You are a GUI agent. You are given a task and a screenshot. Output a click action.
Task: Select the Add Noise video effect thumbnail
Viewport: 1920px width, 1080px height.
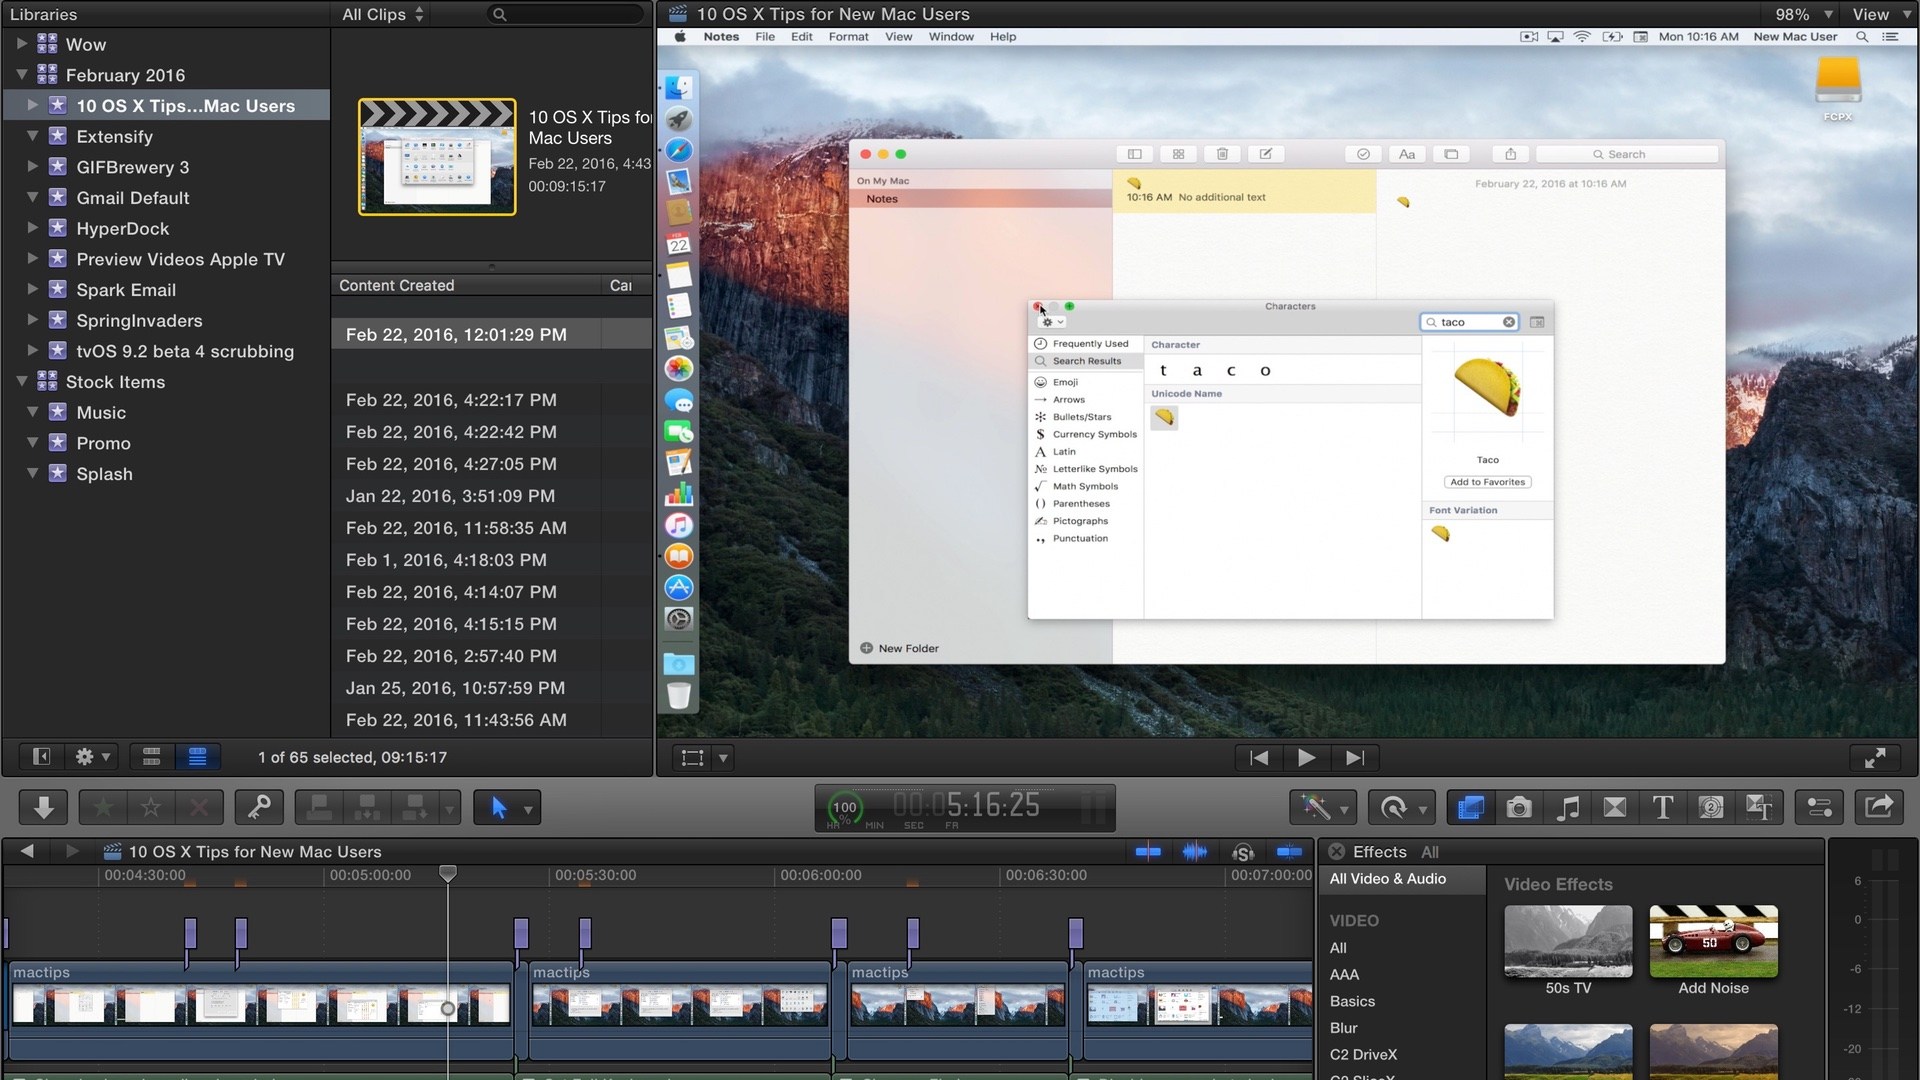coord(1712,941)
